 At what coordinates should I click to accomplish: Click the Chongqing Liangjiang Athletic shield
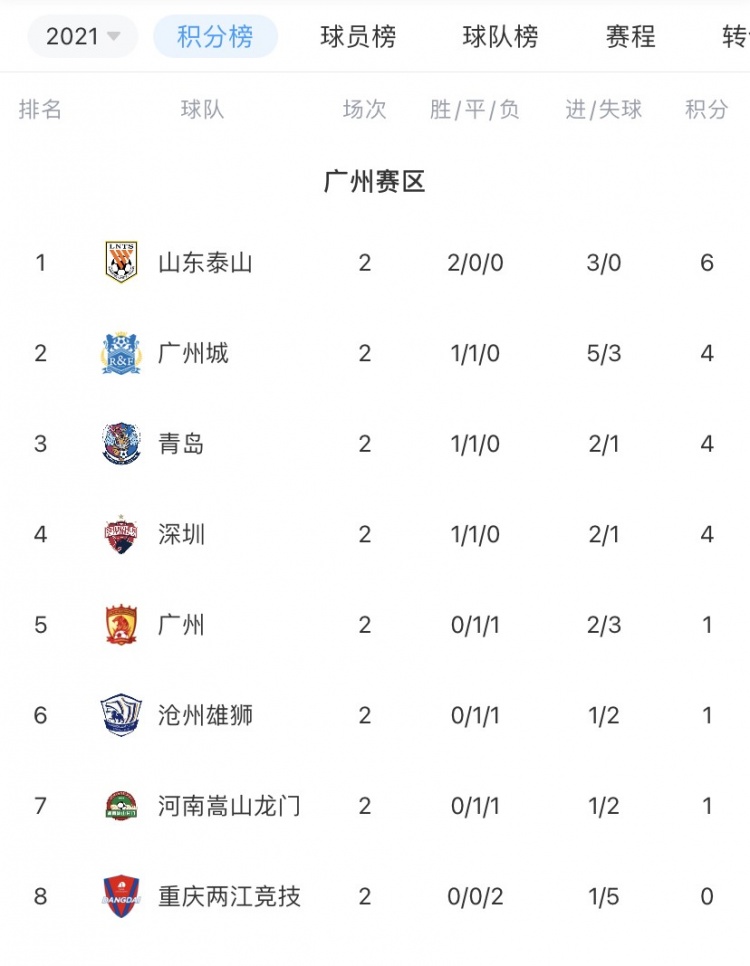121,896
